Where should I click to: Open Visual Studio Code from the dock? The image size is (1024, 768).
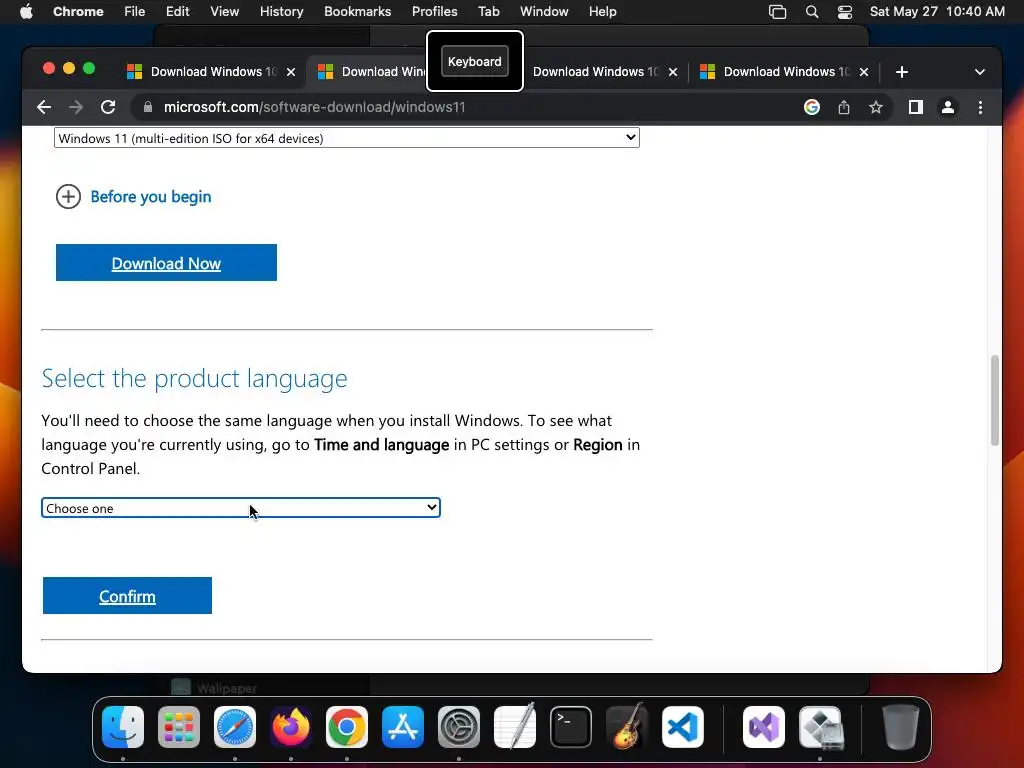tap(682, 727)
